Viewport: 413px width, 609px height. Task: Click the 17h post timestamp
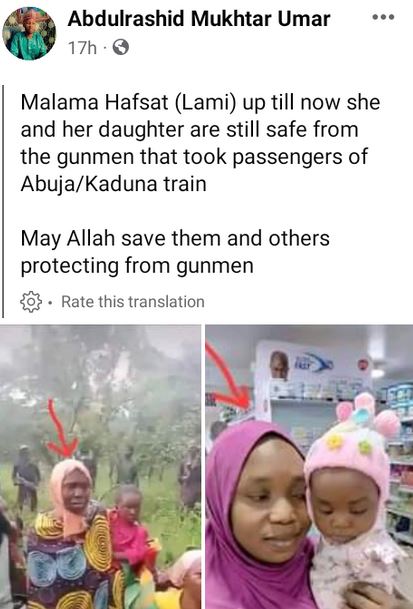pos(82,48)
